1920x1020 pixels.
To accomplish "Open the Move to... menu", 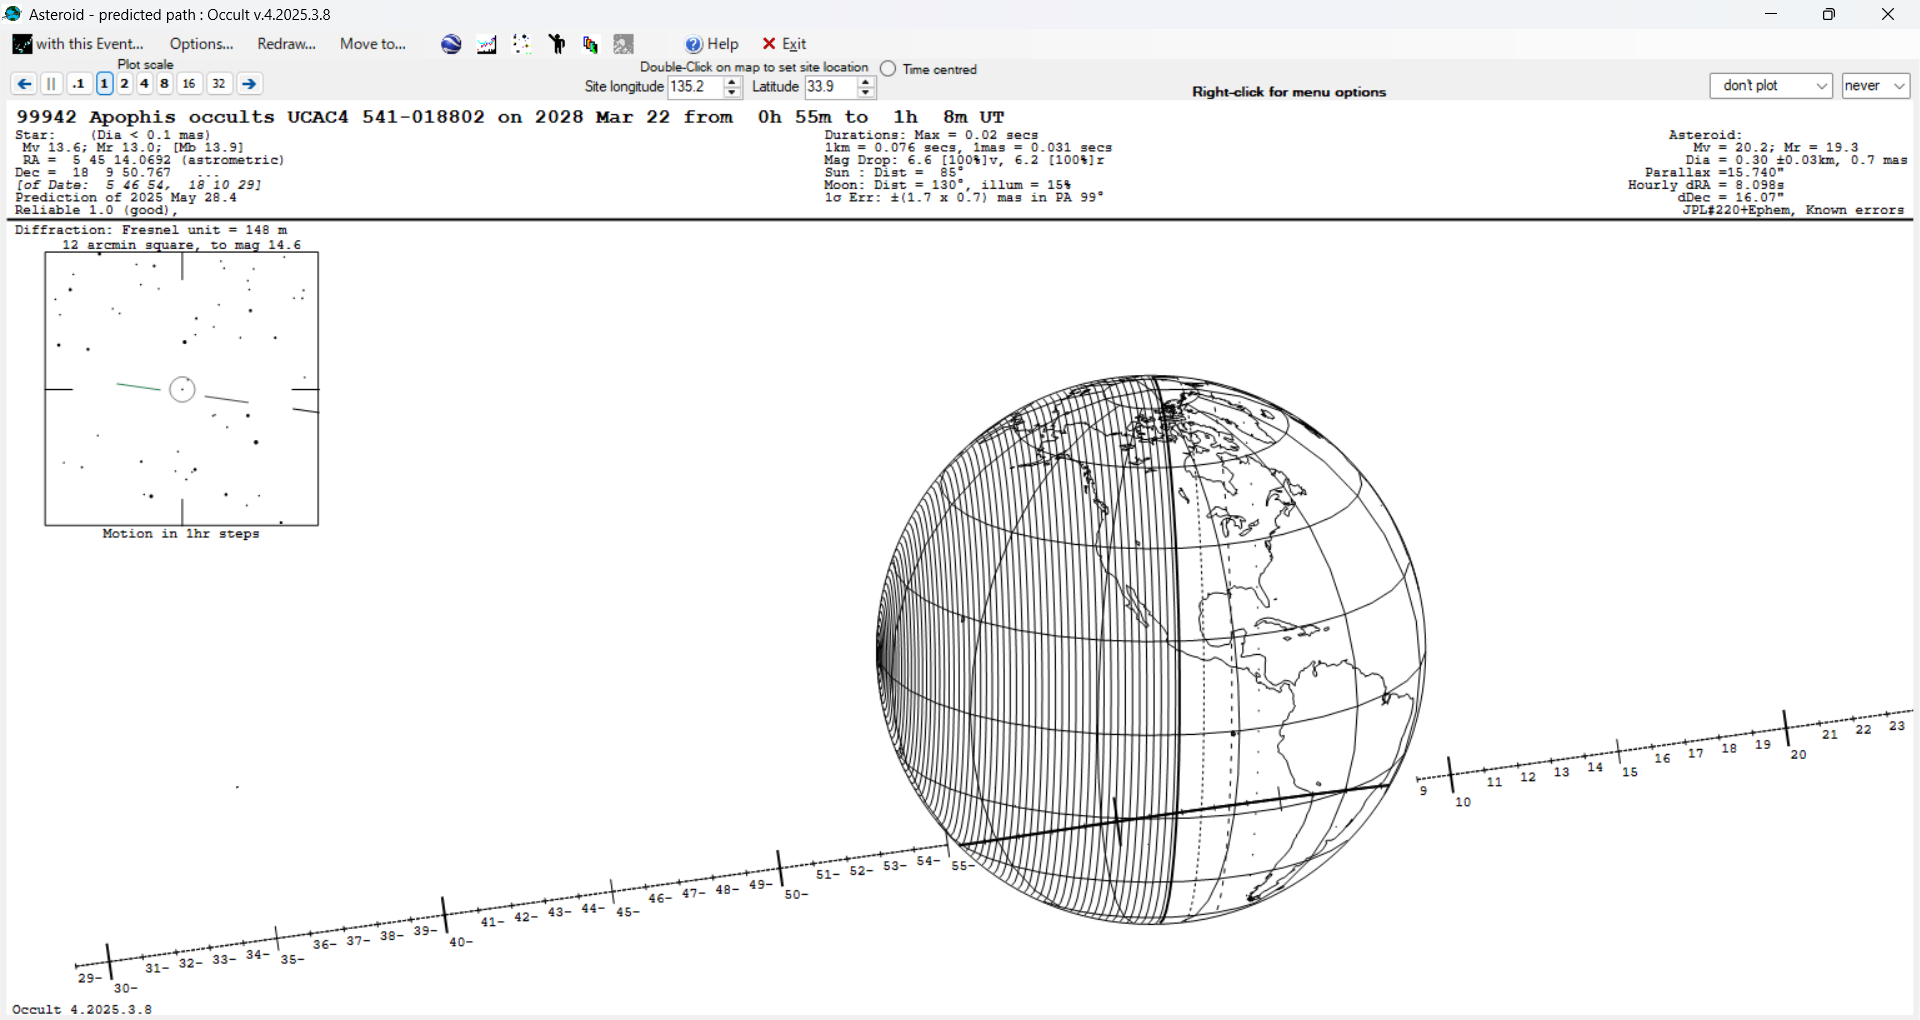I will click(373, 44).
